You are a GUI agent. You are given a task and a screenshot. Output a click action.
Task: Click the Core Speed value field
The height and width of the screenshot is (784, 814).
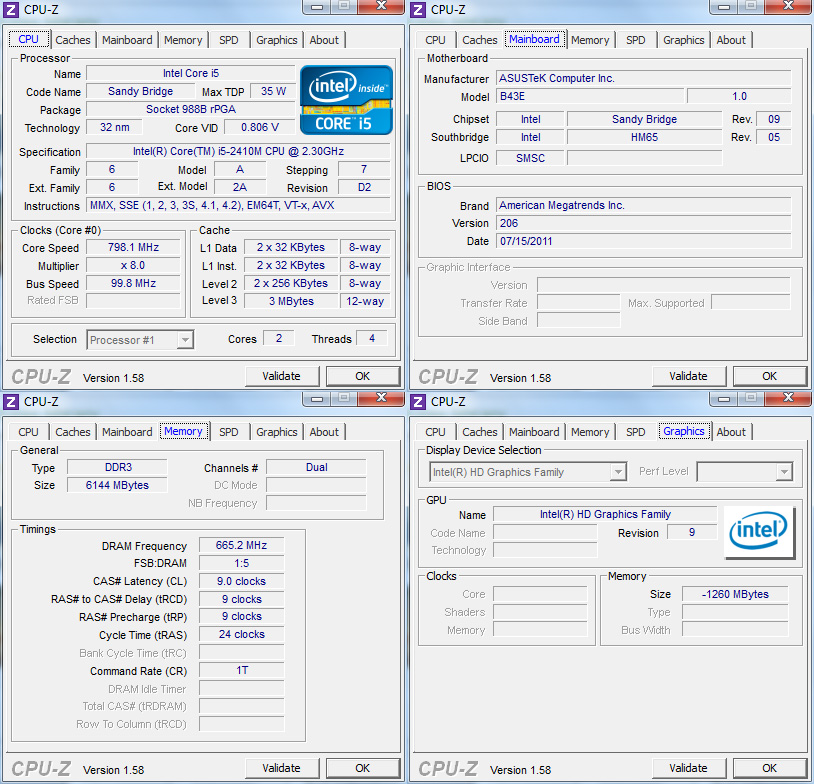(x=131, y=247)
